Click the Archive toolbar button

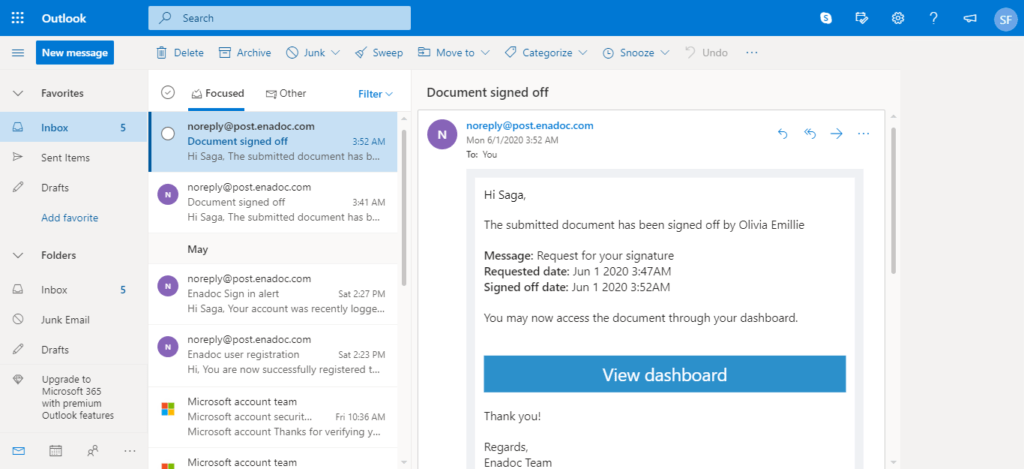(245, 53)
